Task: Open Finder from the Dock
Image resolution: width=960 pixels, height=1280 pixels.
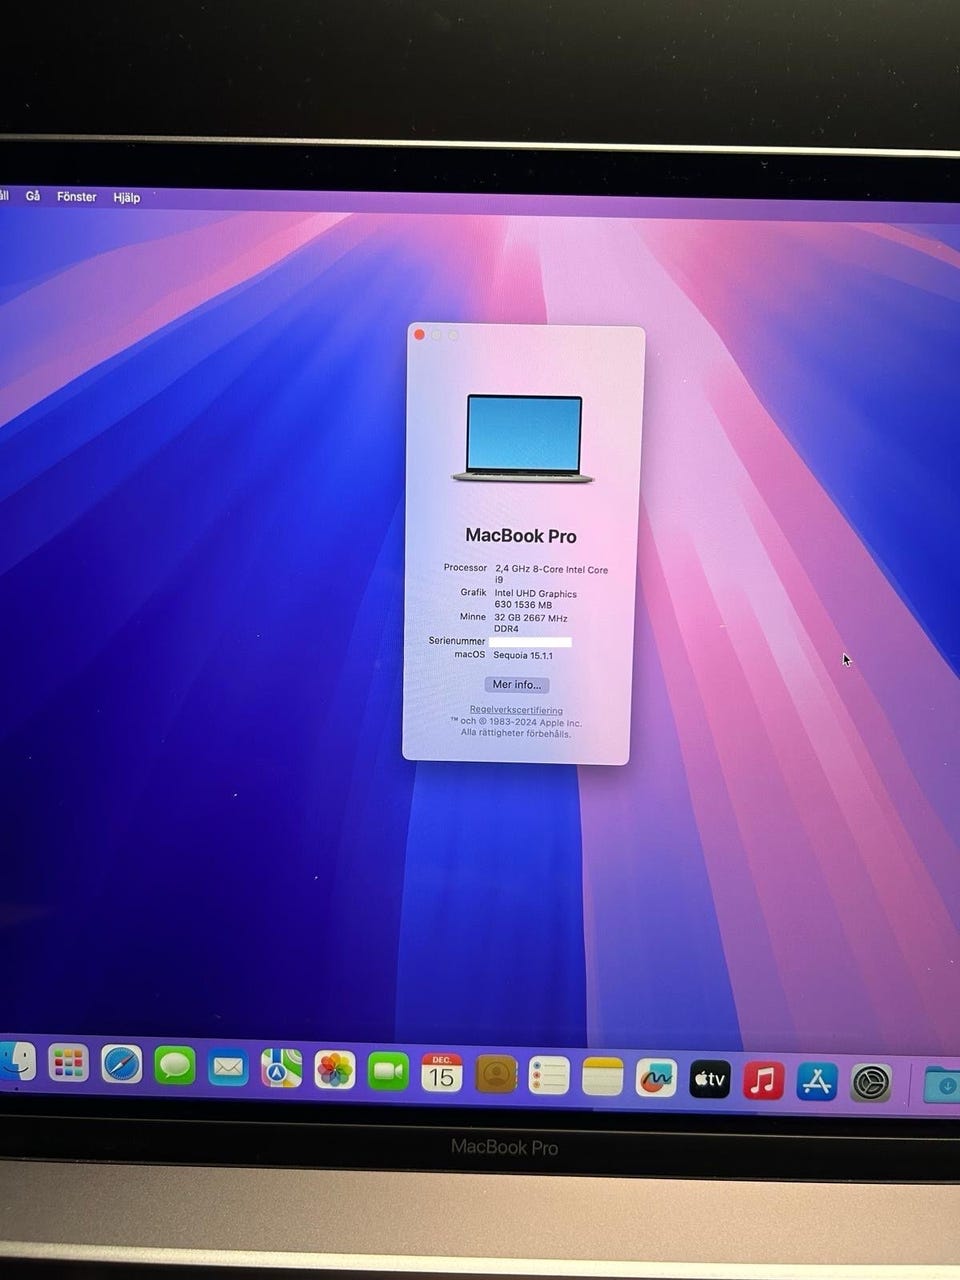Action: pos(17,1062)
